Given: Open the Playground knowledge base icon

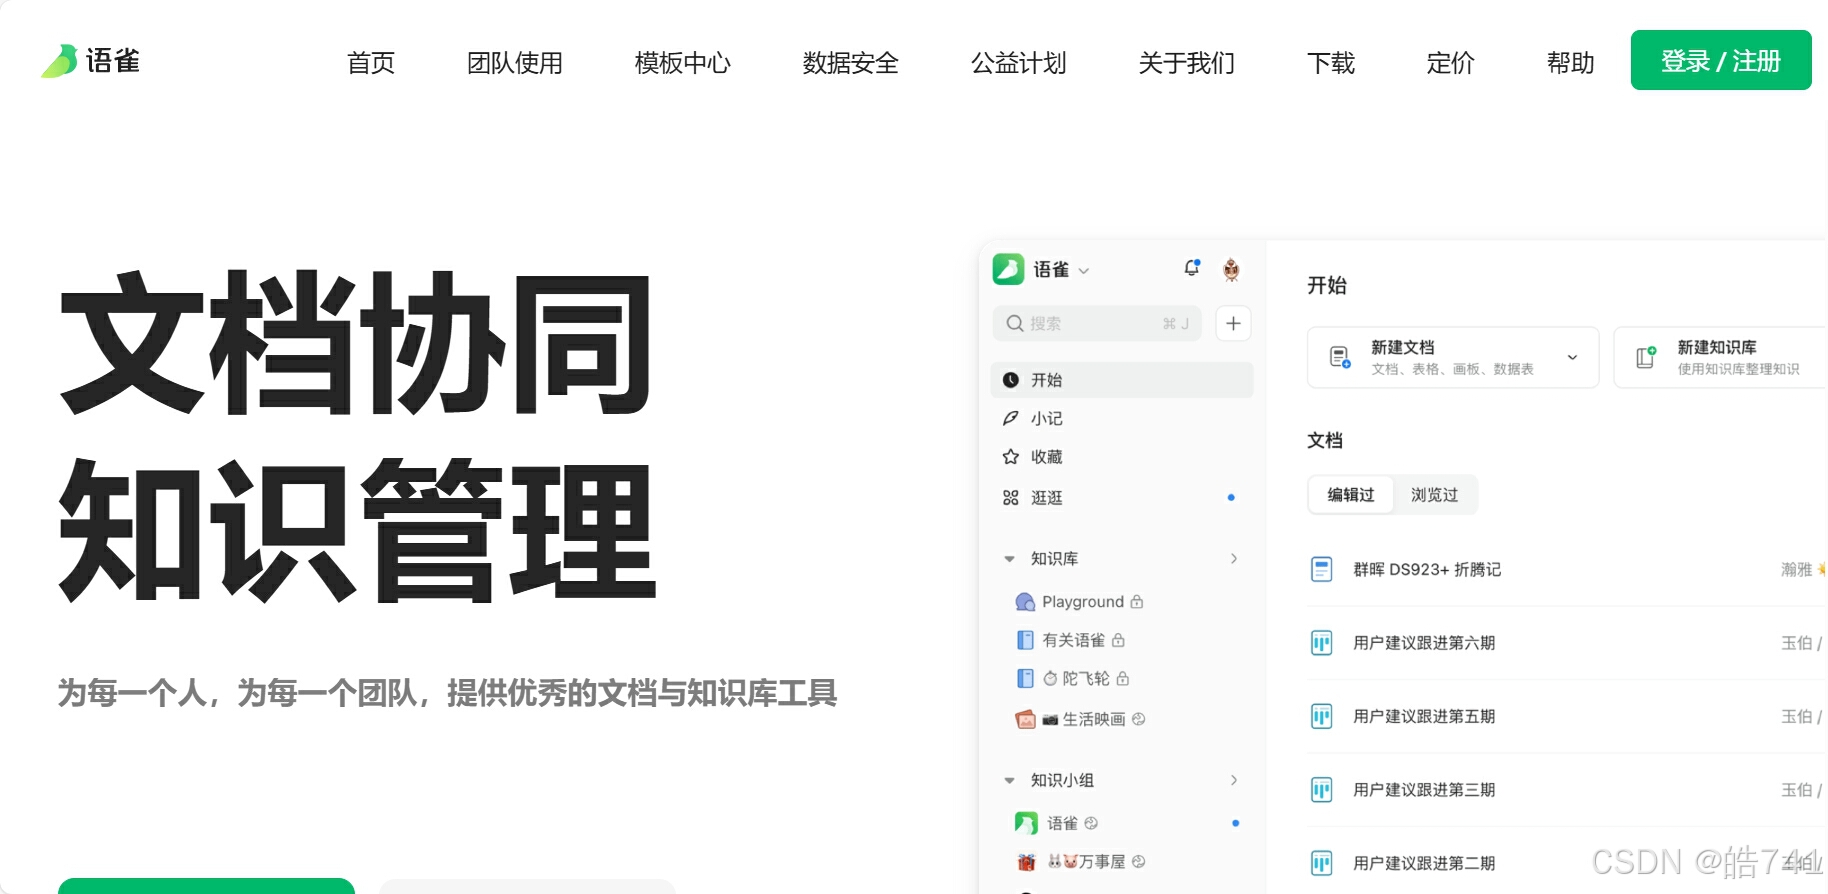Looking at the screenshot, I should coord(1025,602).
